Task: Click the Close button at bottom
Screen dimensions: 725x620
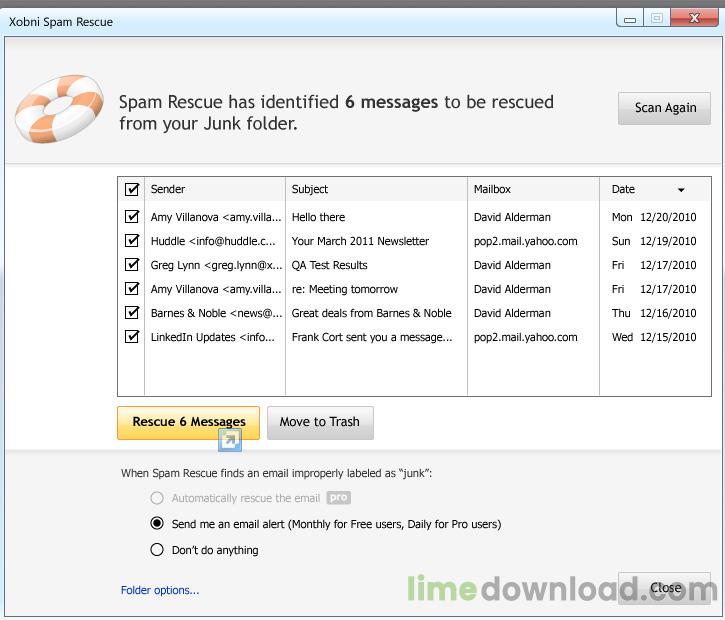Action: (x=664, y=588)
